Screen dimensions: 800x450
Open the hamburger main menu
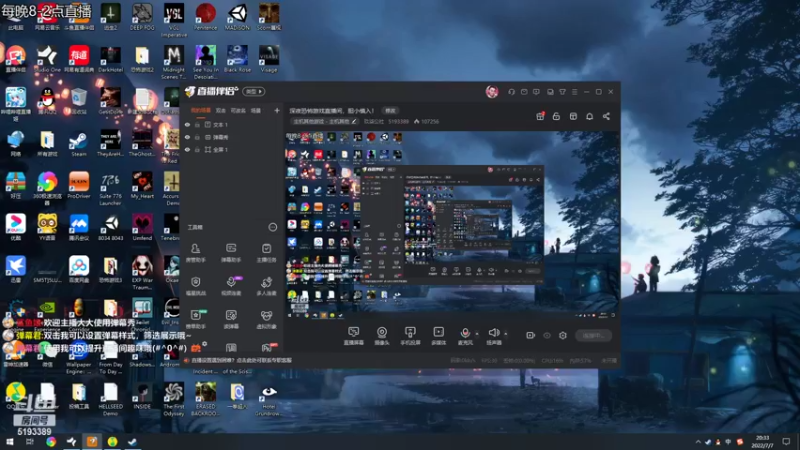(x=574, y=92)
